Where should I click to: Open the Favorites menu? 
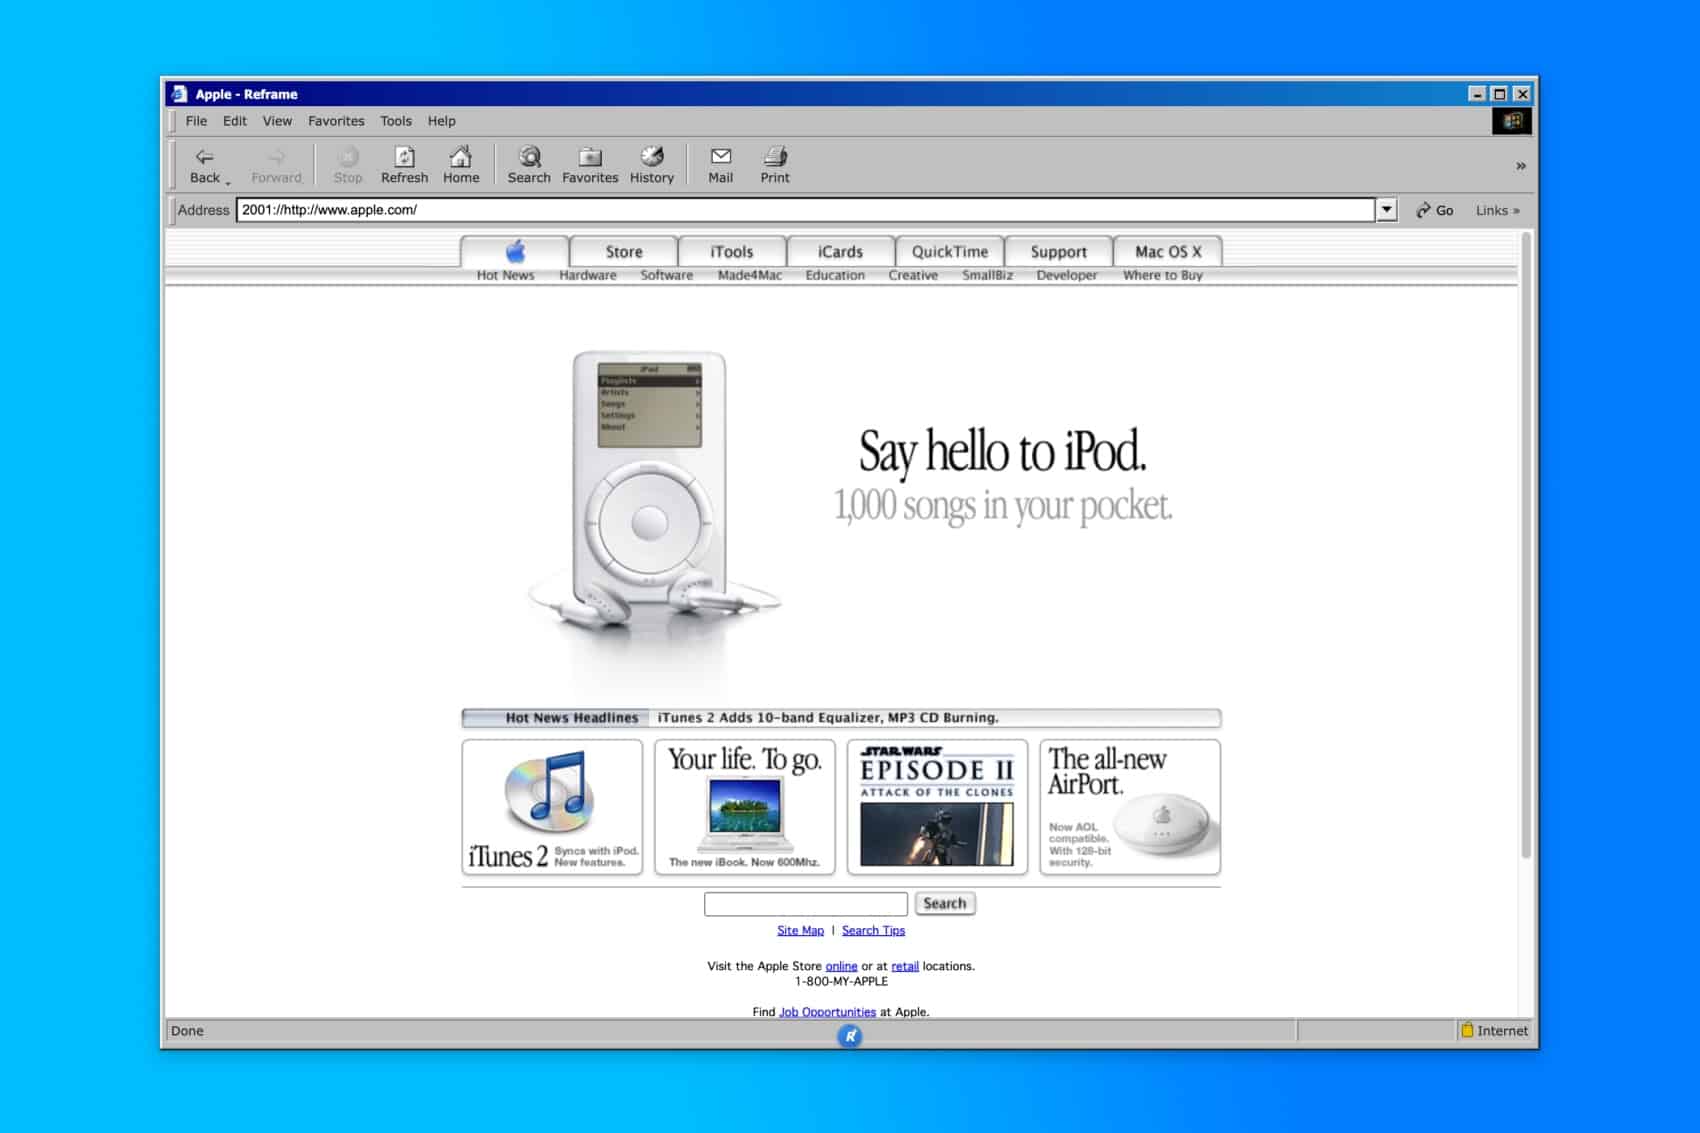point(336,121)
